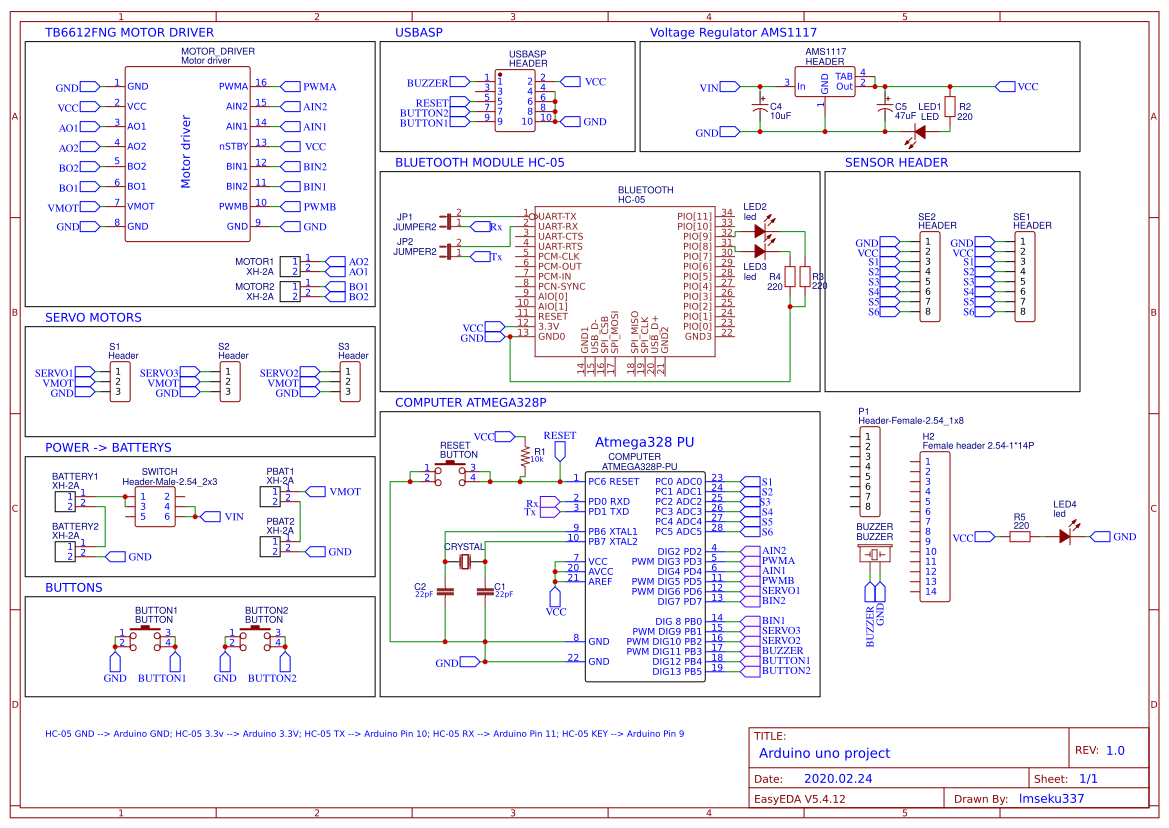Expand the P1 Header-Female 1x8 pins
This screenshot has height=828, width=1169.
(x=872, y=472)
